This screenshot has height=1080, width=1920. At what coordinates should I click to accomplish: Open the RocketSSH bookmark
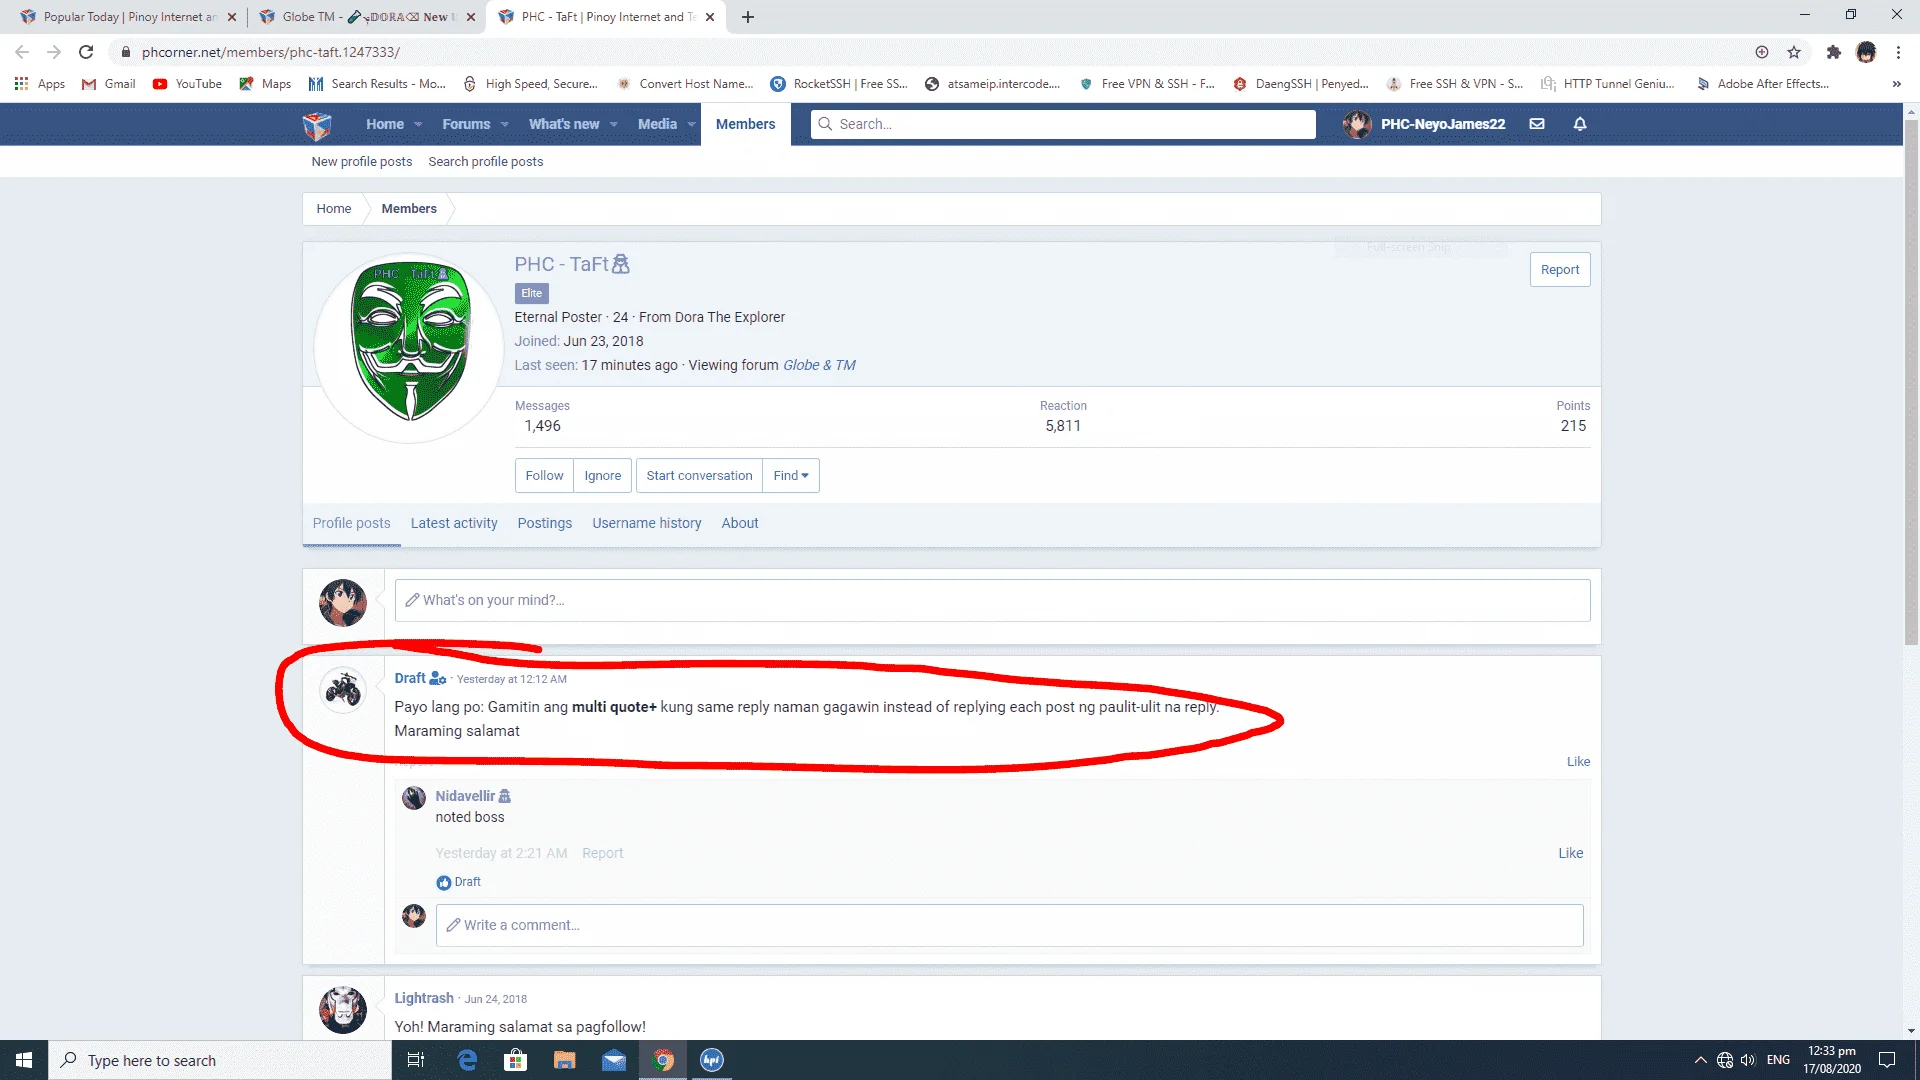tap(839, 84)
